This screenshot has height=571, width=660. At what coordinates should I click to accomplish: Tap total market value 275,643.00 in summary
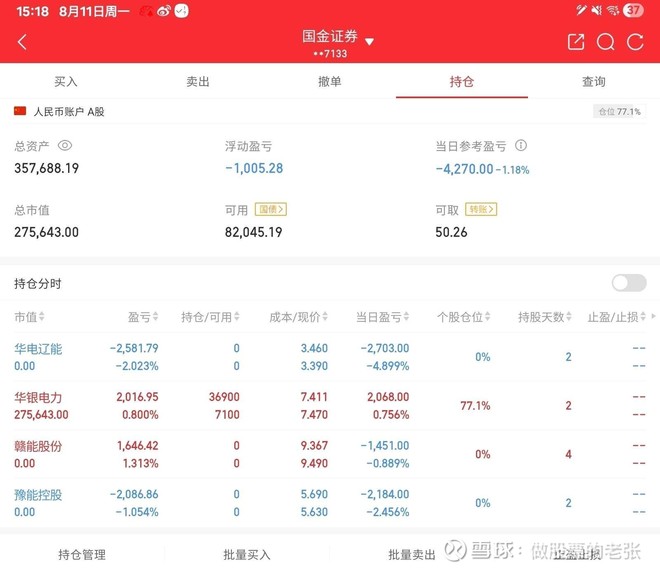click(x=47, y=232)
